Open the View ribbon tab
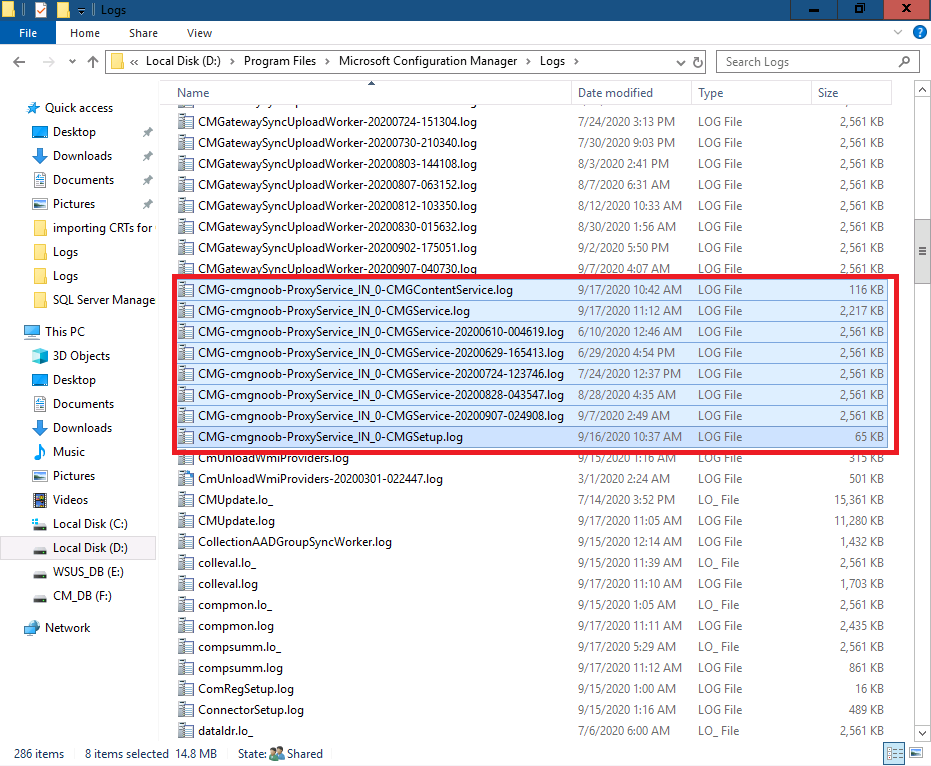The image size is (931, 766). point(199,33)
